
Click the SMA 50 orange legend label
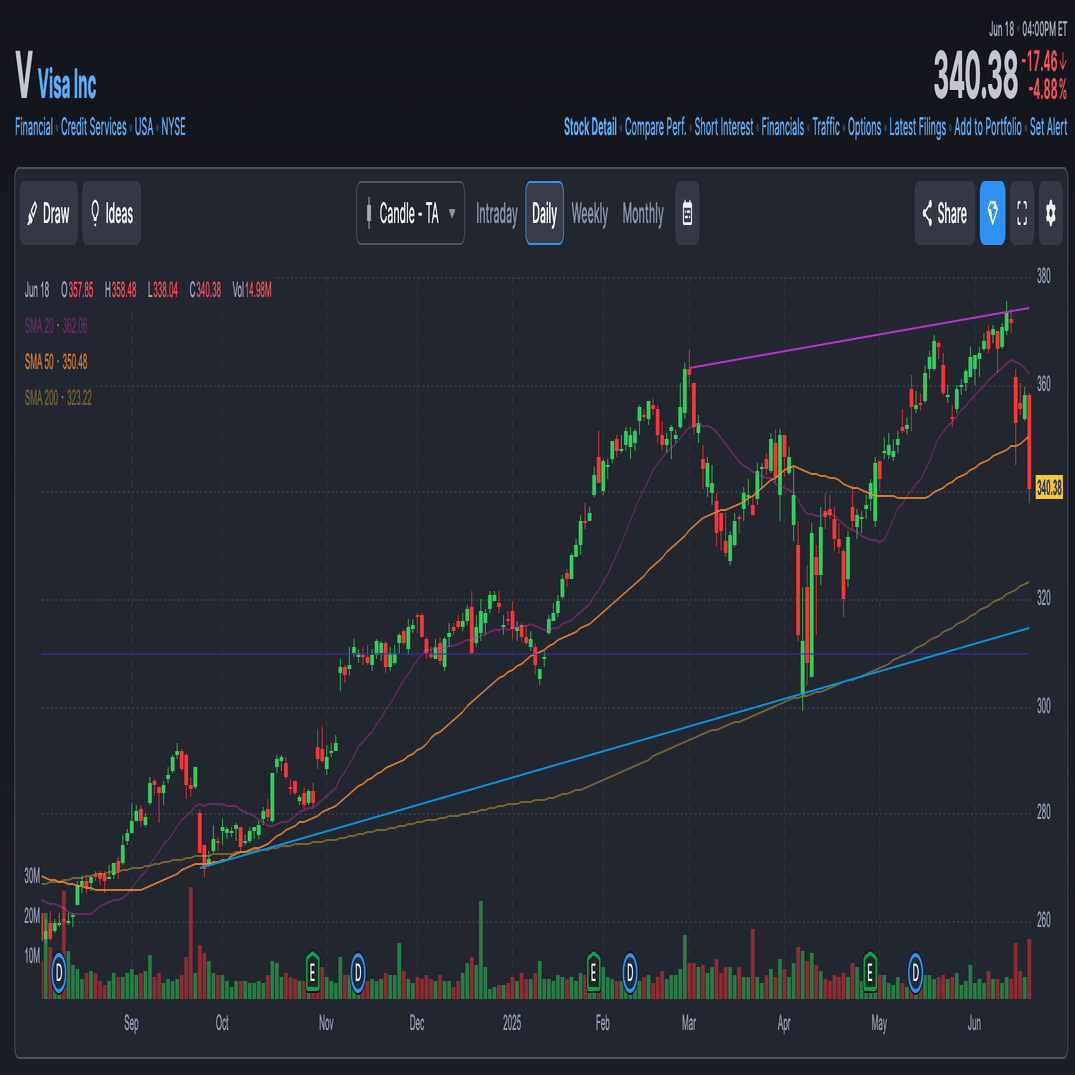point(55,361)
